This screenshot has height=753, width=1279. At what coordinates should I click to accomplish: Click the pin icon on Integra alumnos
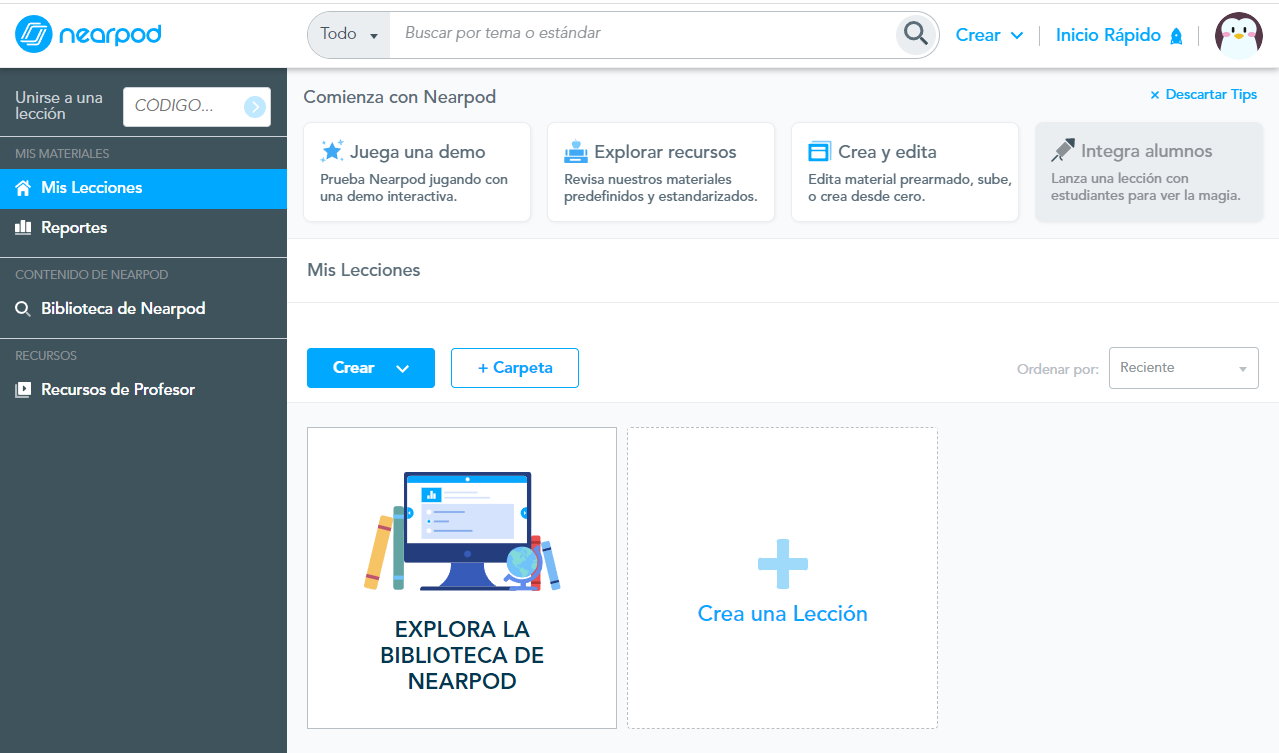coord(1063,151)
